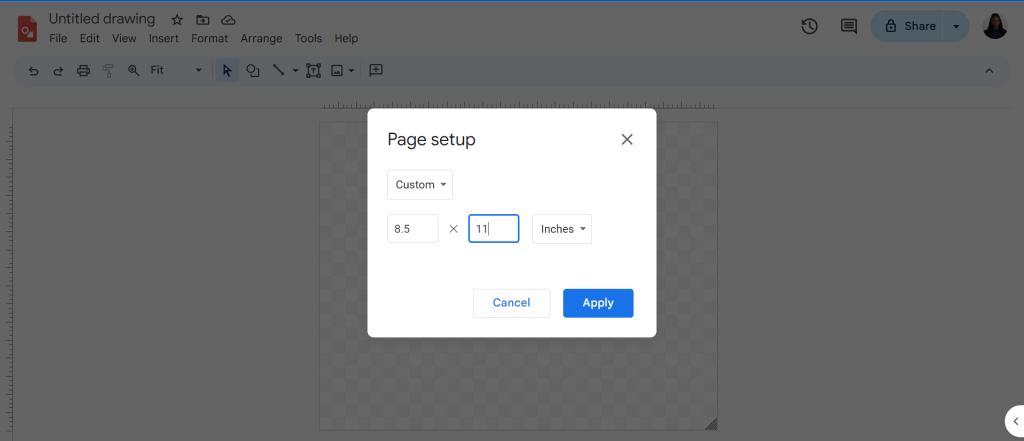Click the Cancel button
Screen dimensions: 1024x441
tap(511, 303)
